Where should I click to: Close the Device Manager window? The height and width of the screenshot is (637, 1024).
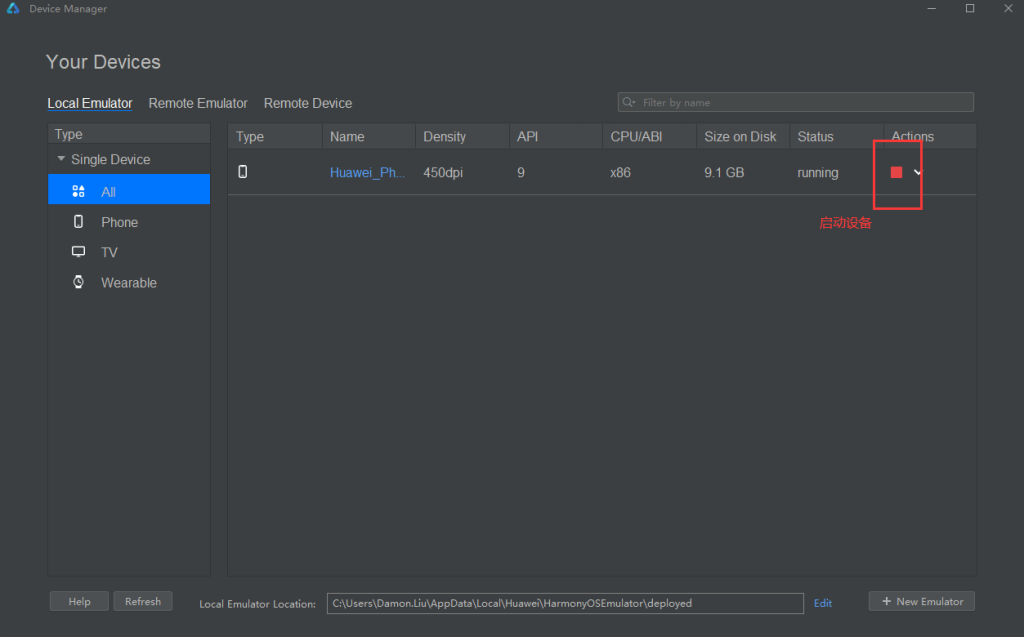pos(1008,8)
